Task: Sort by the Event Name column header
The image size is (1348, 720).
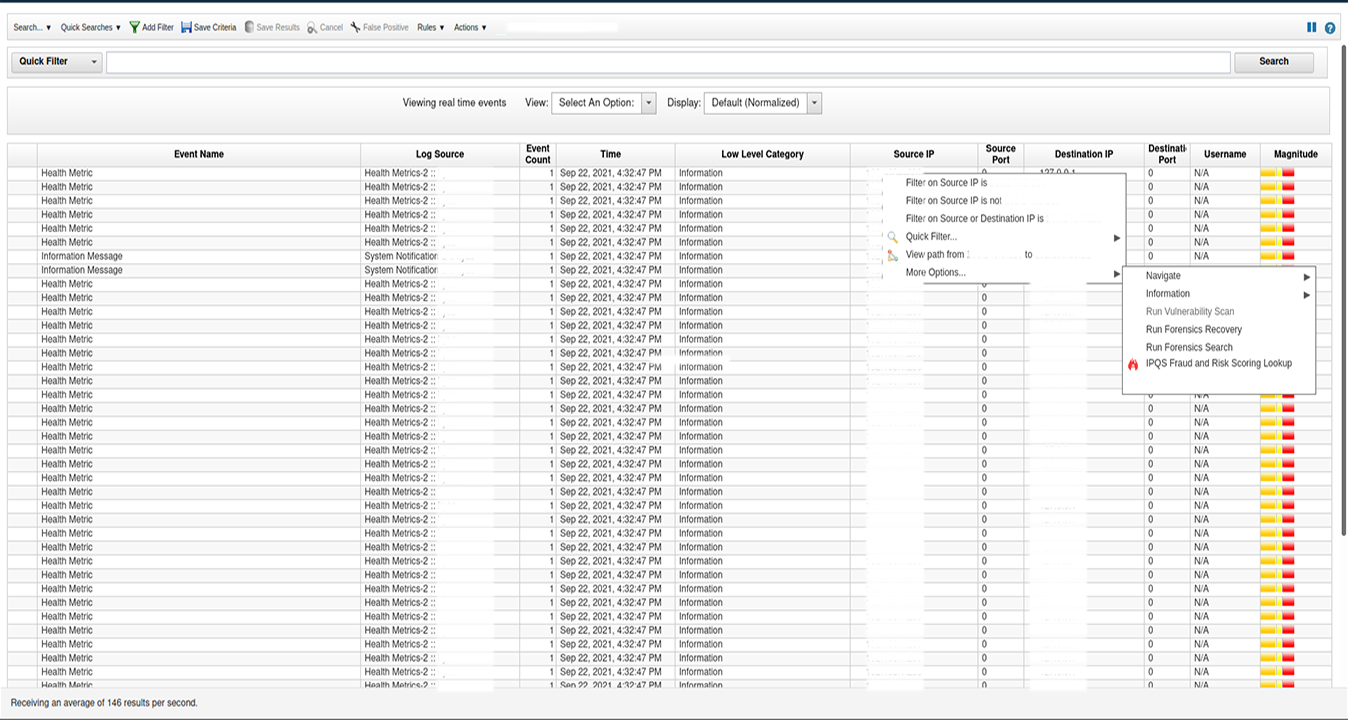Action: tap(198, 155)
